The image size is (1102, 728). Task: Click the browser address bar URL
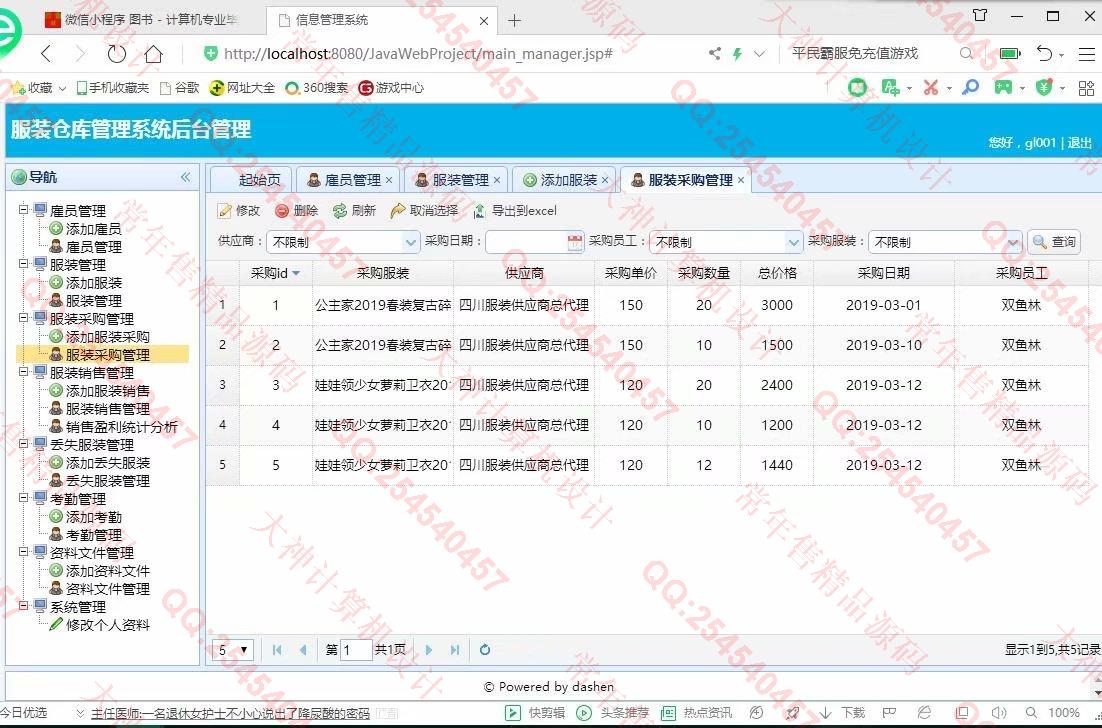(x=418, y=53)
